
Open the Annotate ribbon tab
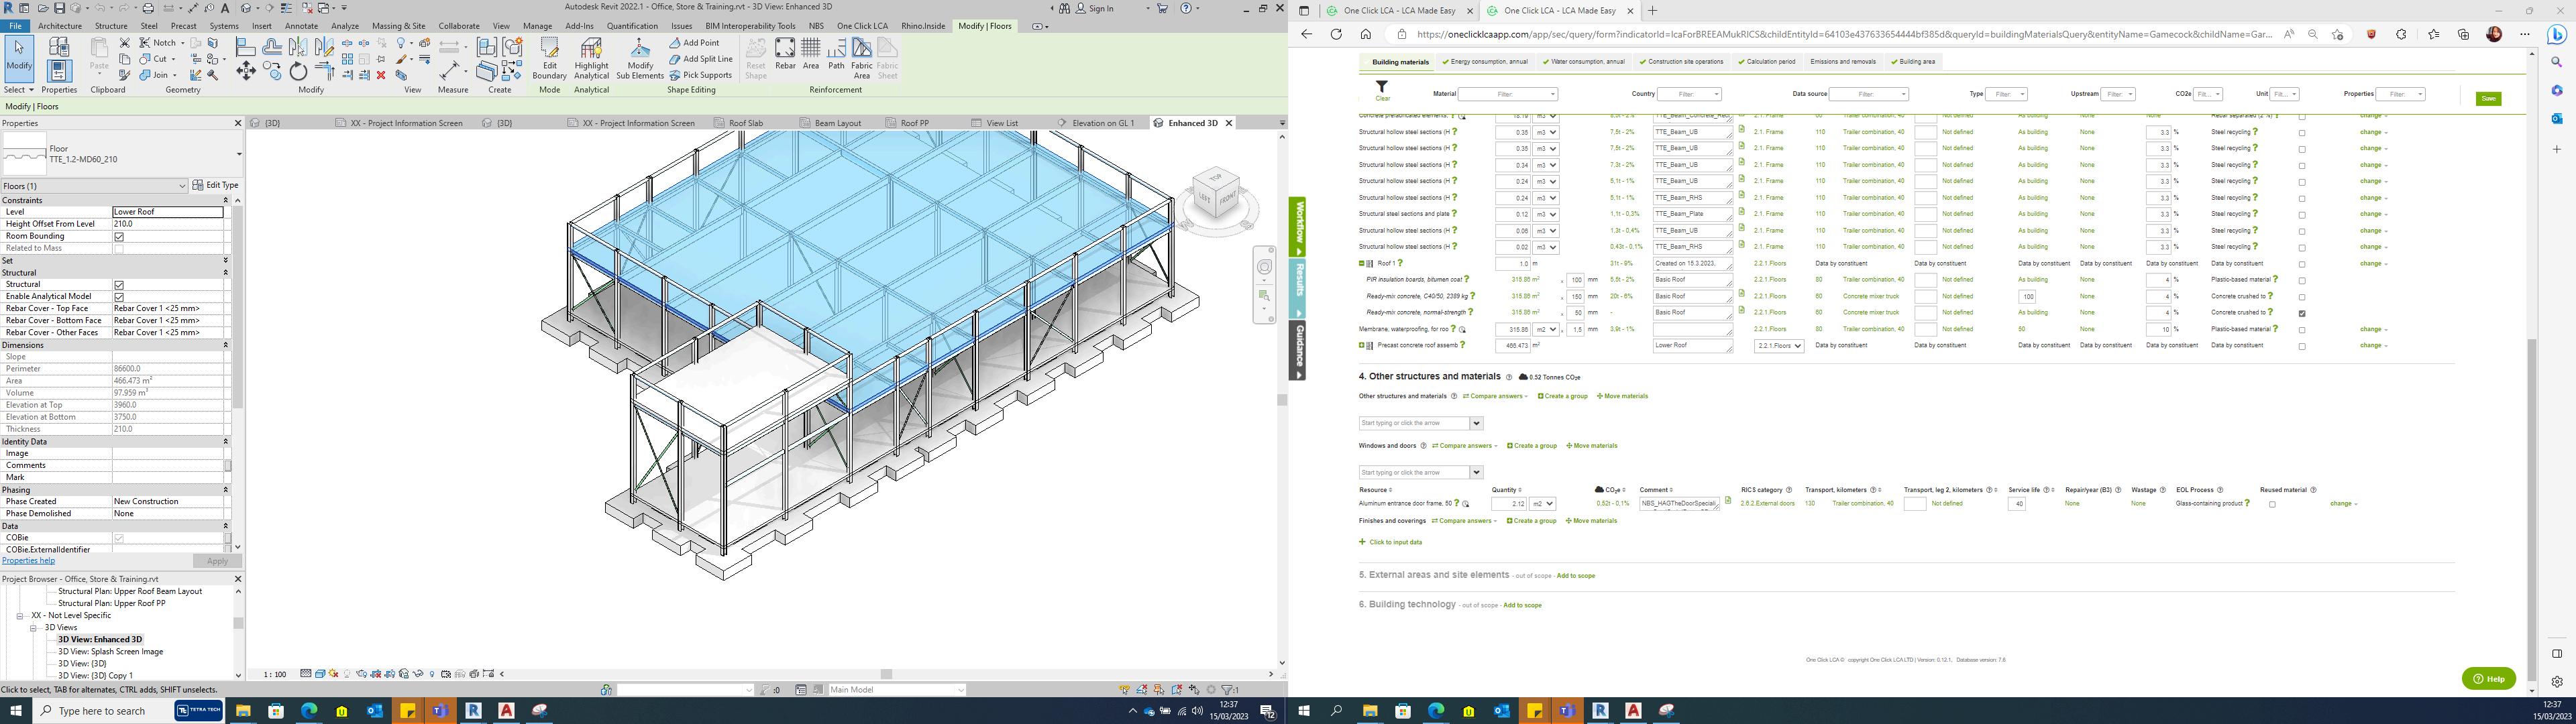(301, 26)
